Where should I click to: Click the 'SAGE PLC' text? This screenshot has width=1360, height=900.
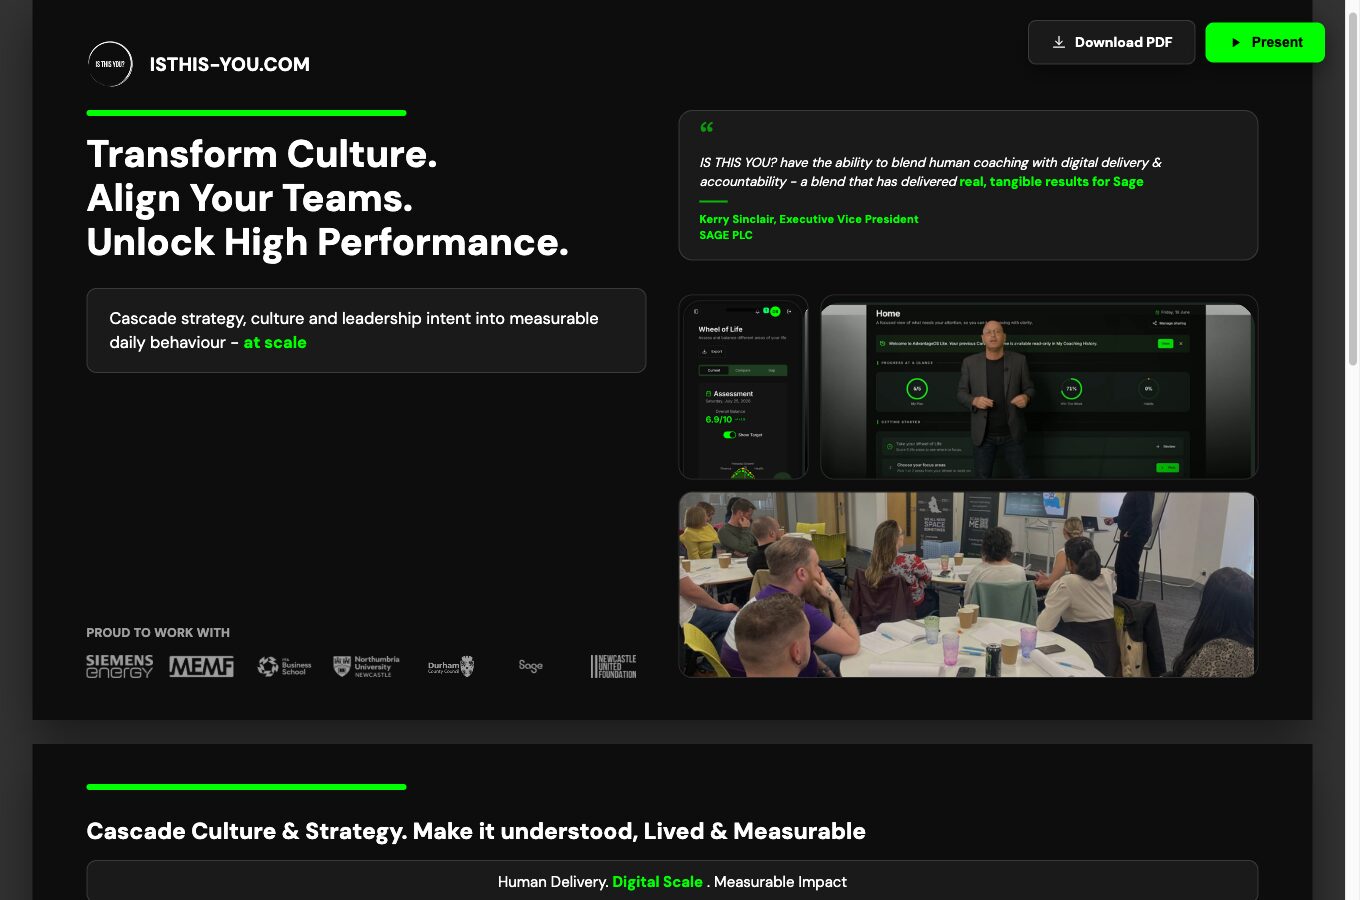coord(726,235)
